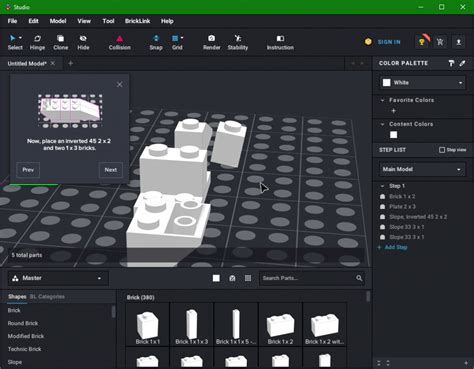This screenshot has width=474, height=369.
Task: Click the Next tutorial button
Action: pos(111,170)
